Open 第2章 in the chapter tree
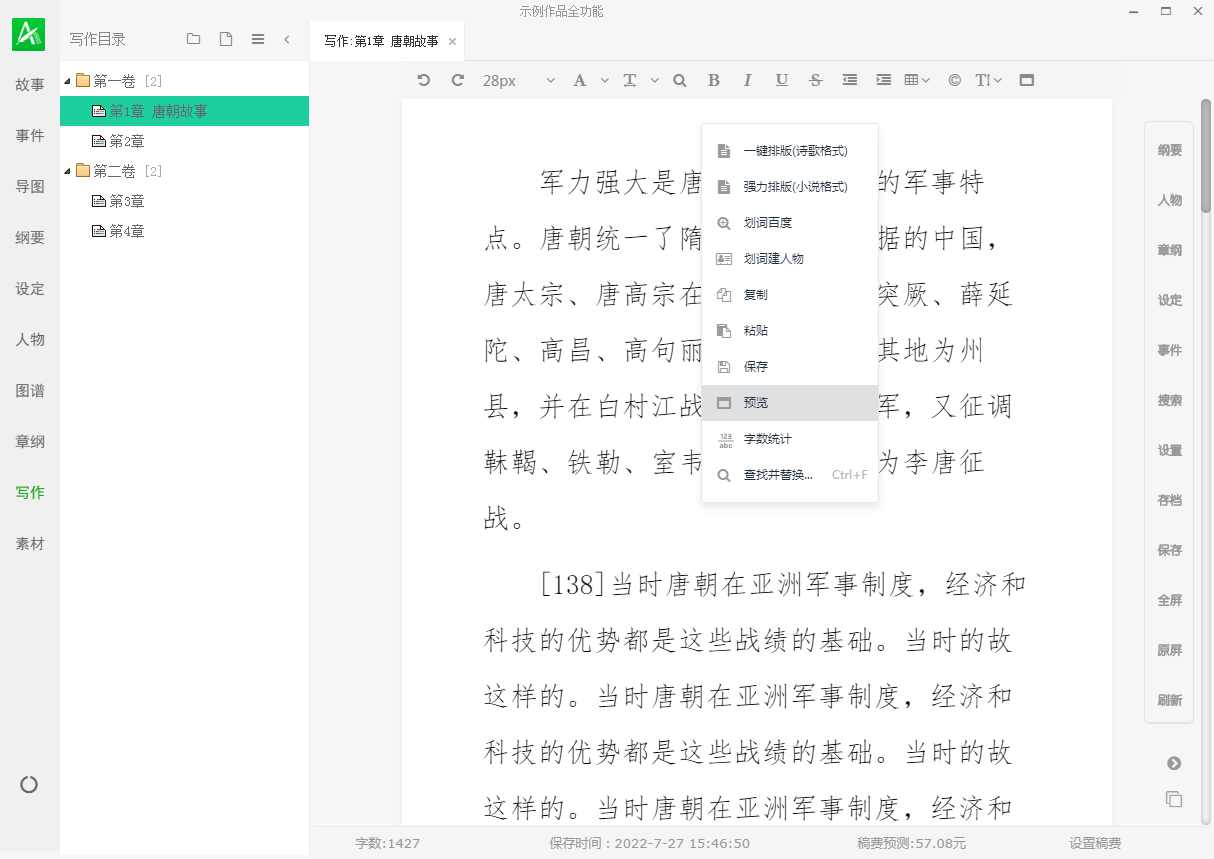 (127, 141)
